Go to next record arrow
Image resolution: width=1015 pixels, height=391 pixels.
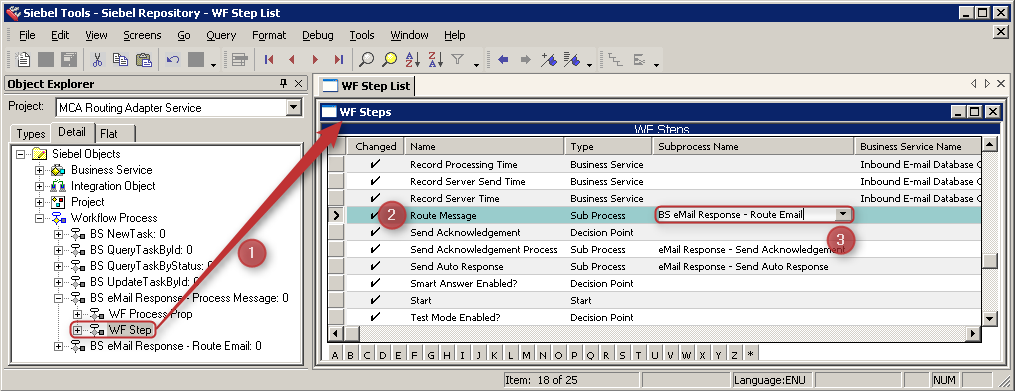pyautogui.click(x=315, y=60)
